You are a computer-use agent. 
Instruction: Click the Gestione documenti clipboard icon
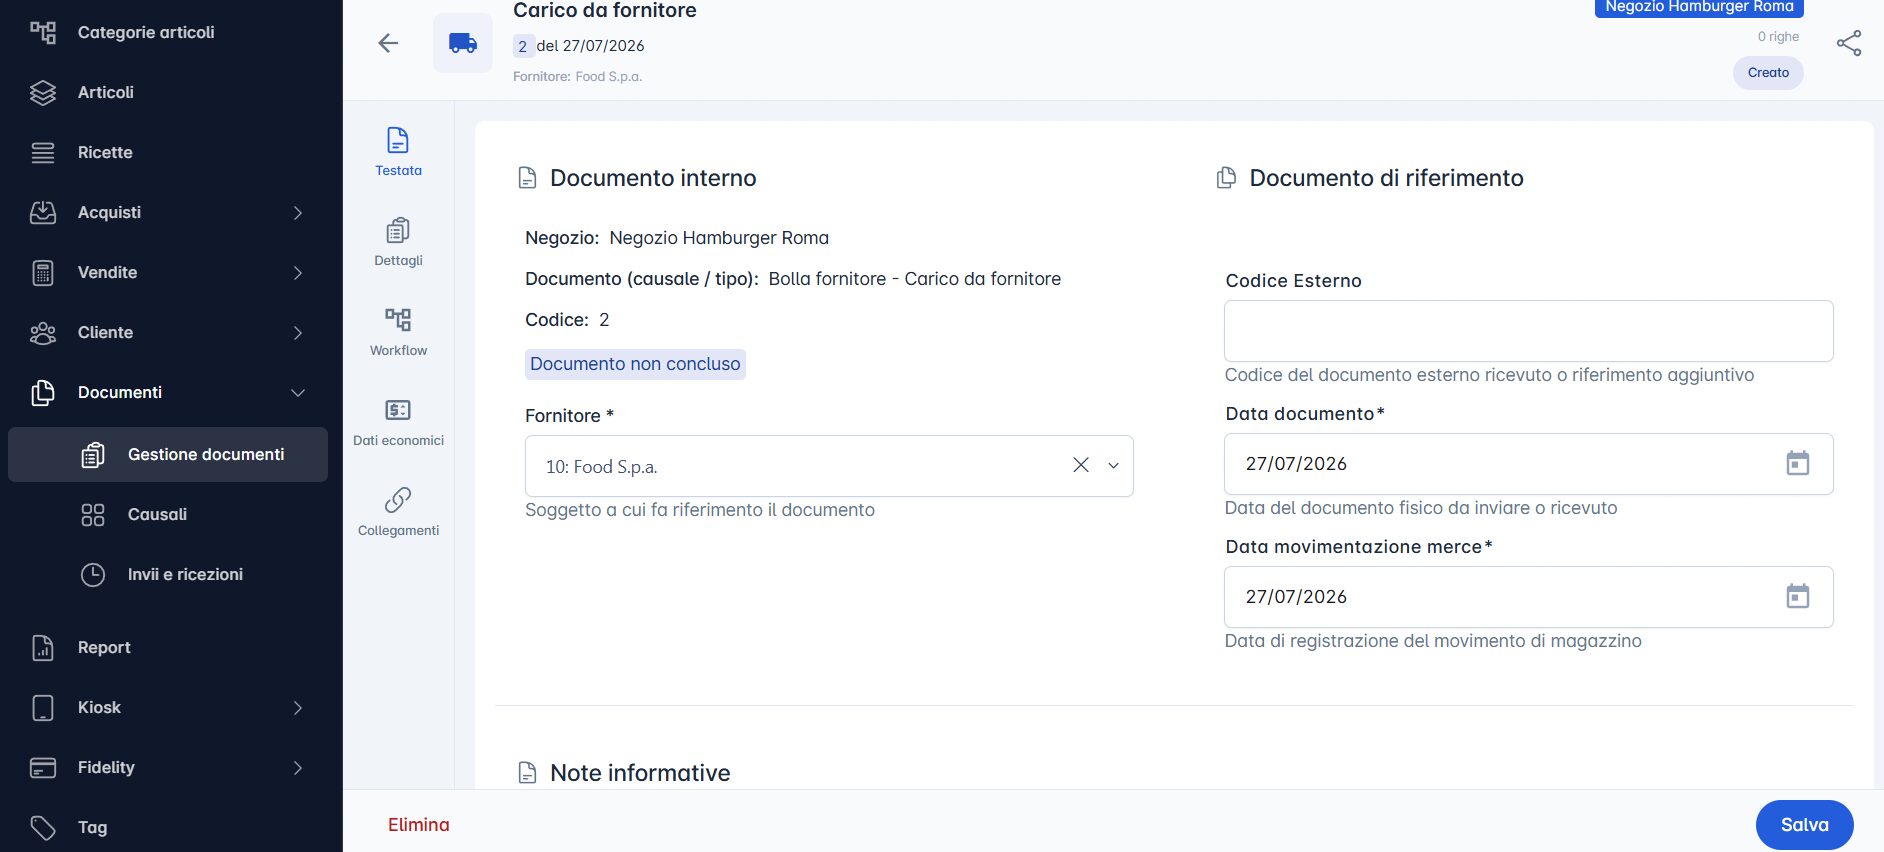(x=93, y=454)
